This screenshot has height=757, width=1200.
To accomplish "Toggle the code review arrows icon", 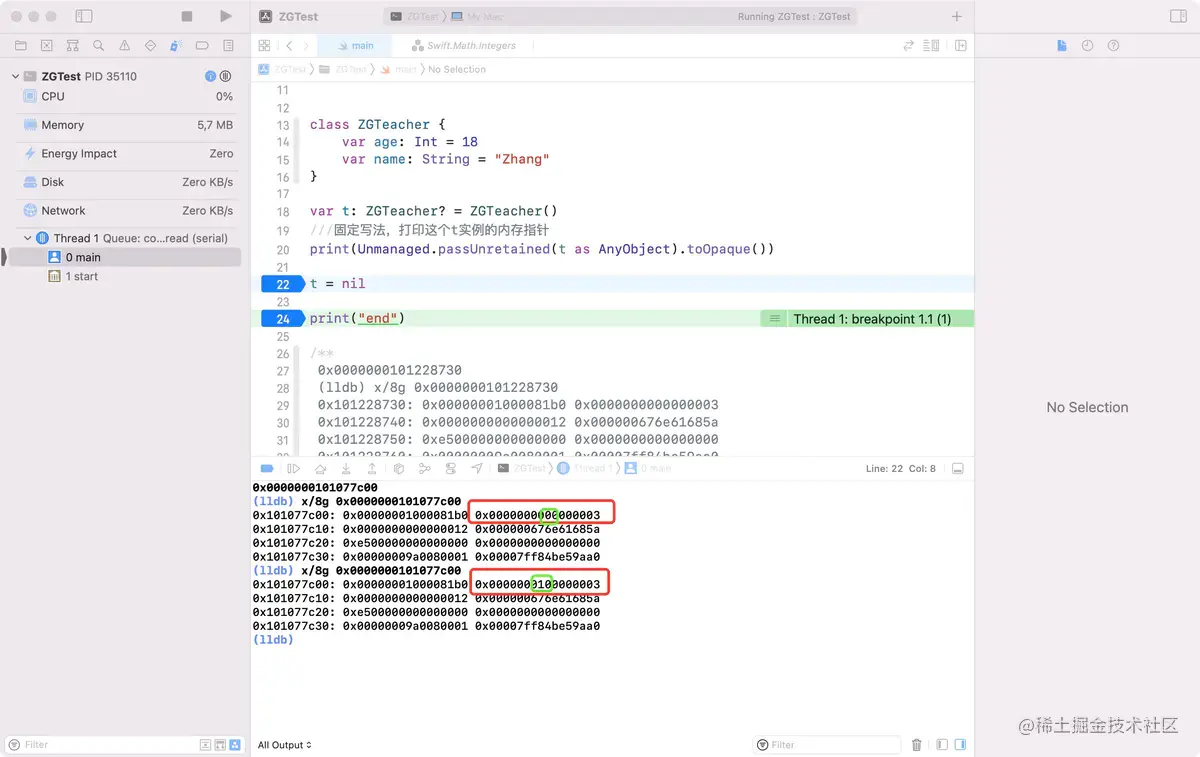I will pos(909,46).
